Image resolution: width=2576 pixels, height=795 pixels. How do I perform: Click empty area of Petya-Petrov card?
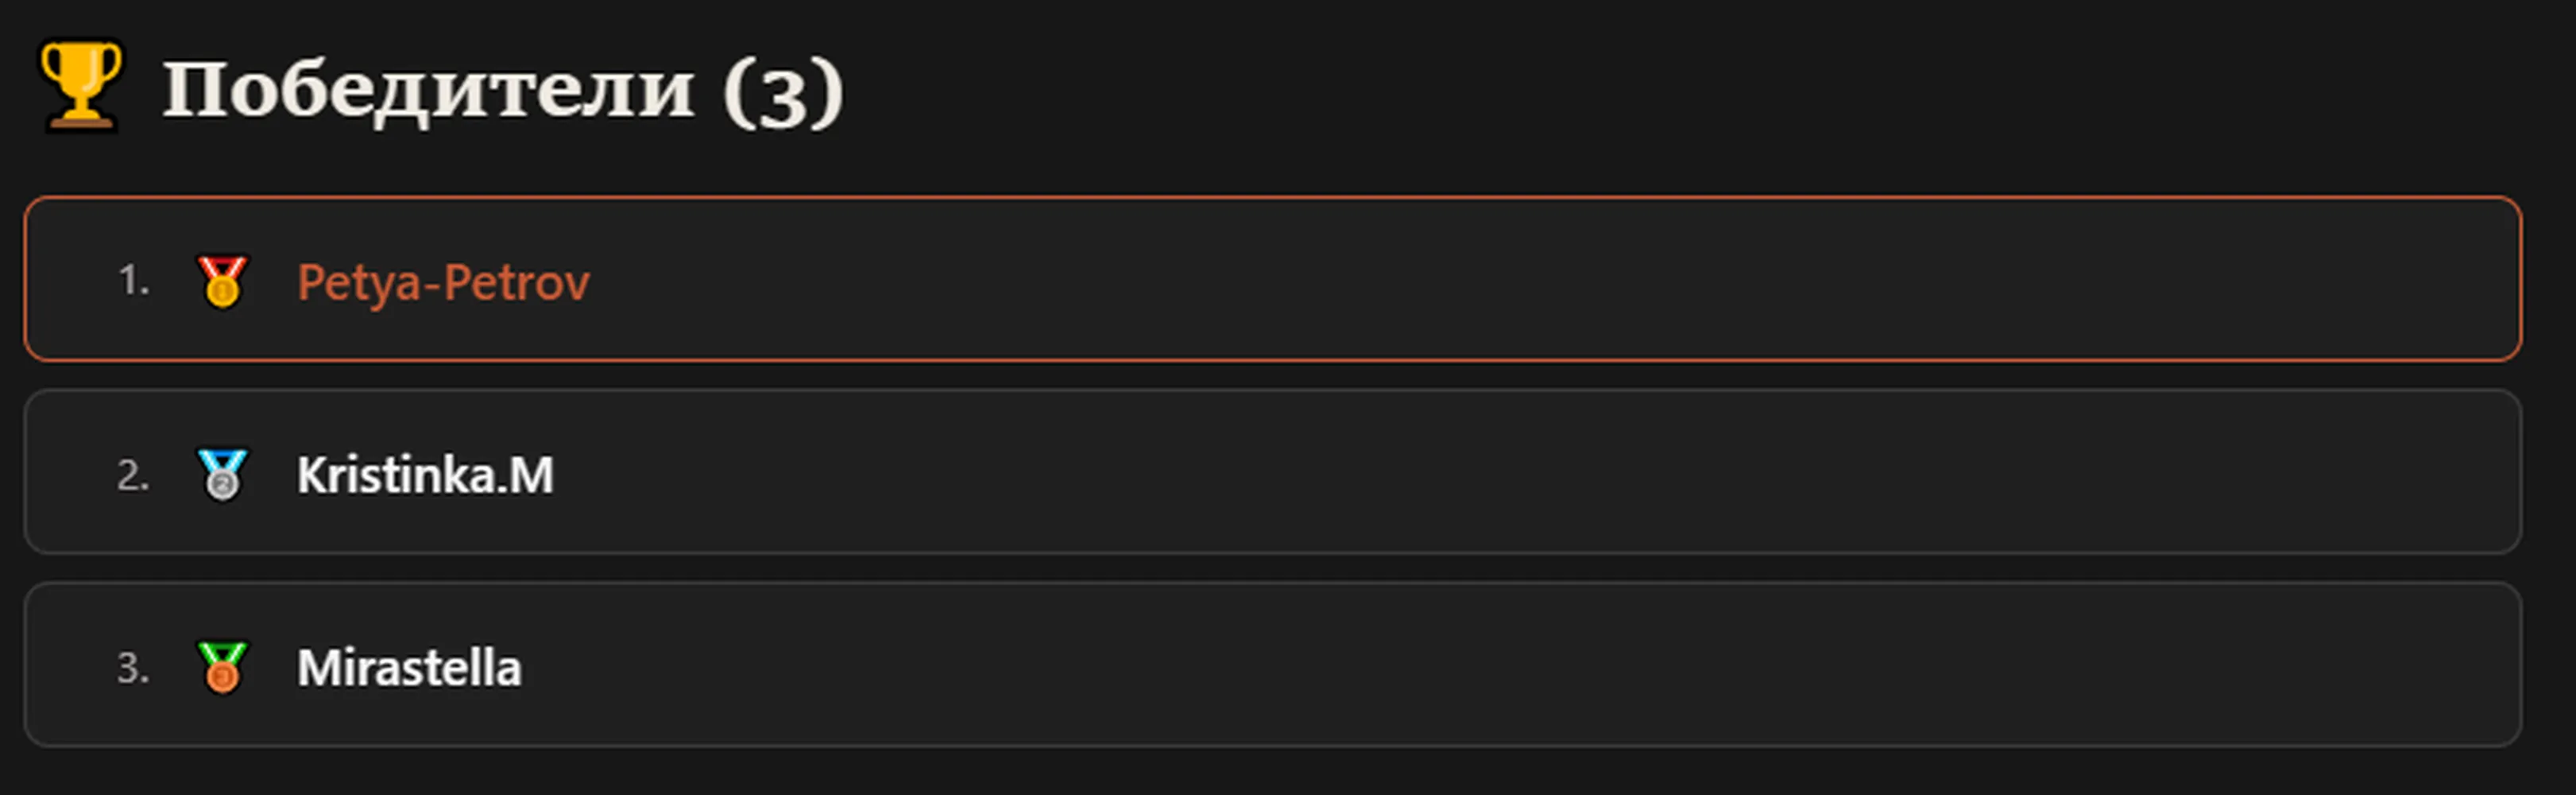pyautogui.click(x=1500, y=280)
